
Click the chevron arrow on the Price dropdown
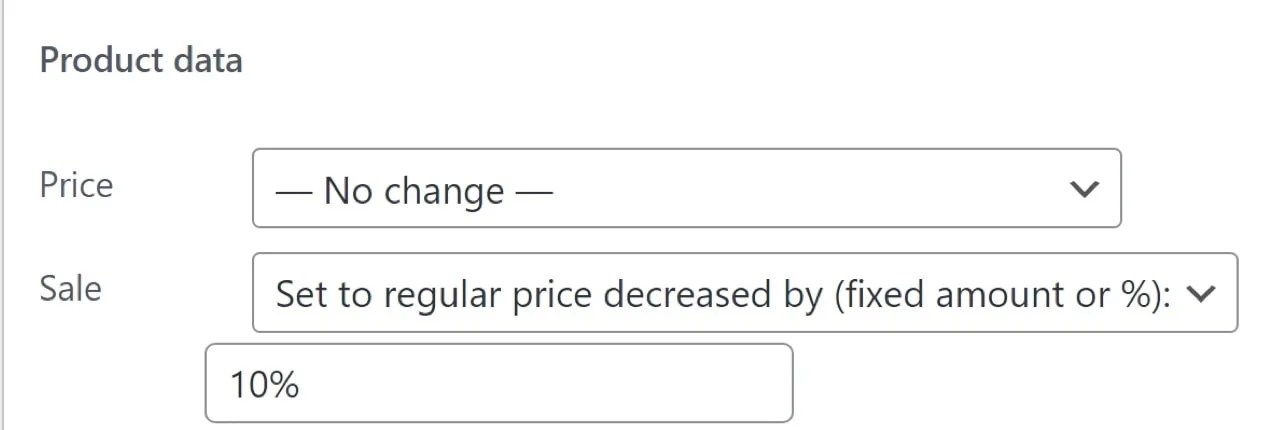(x=1083, y=189)
